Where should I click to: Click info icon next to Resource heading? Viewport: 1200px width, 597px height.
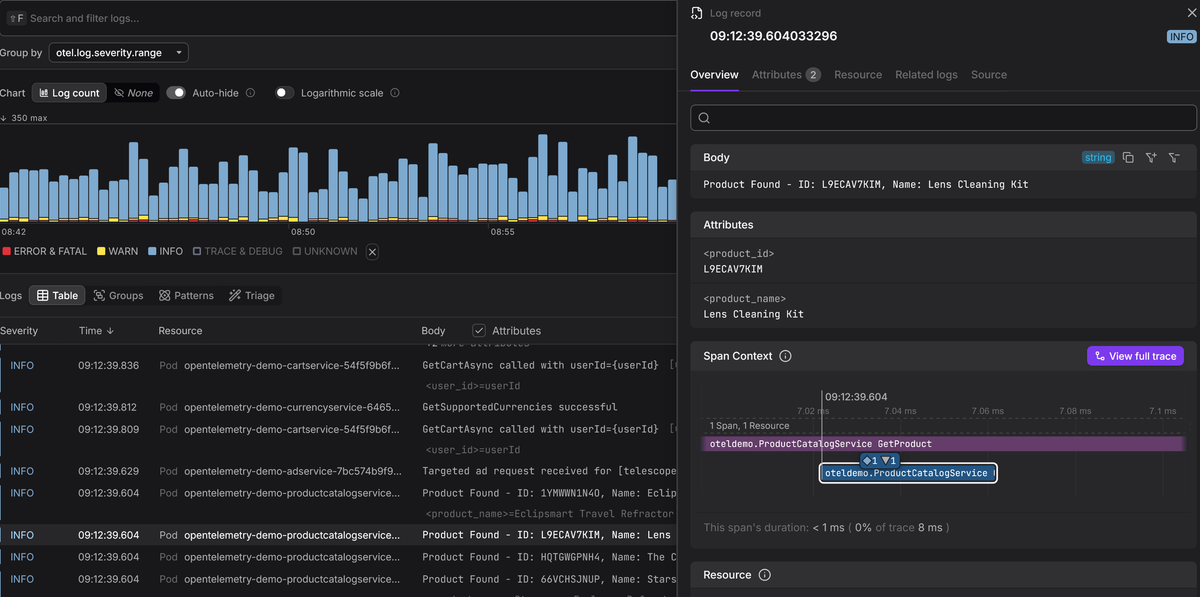(x=765, y=575)
